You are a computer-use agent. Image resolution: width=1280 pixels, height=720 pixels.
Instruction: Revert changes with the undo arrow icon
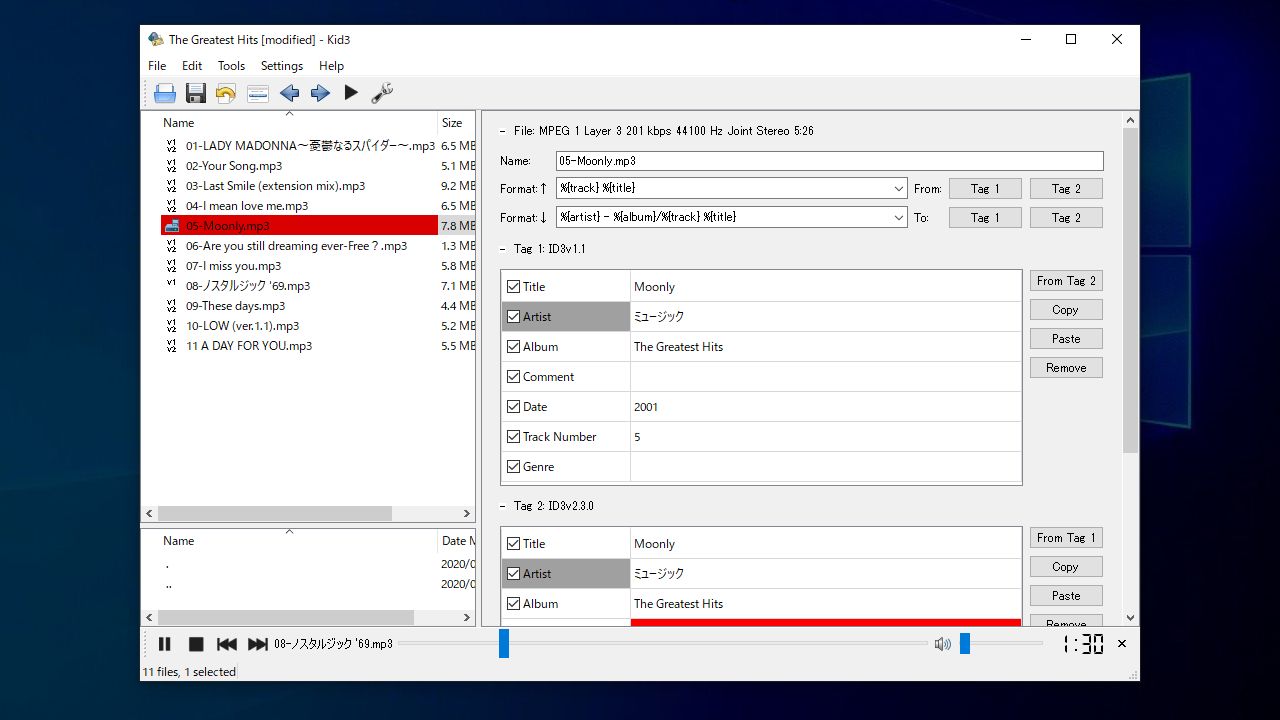pos(226,93)
